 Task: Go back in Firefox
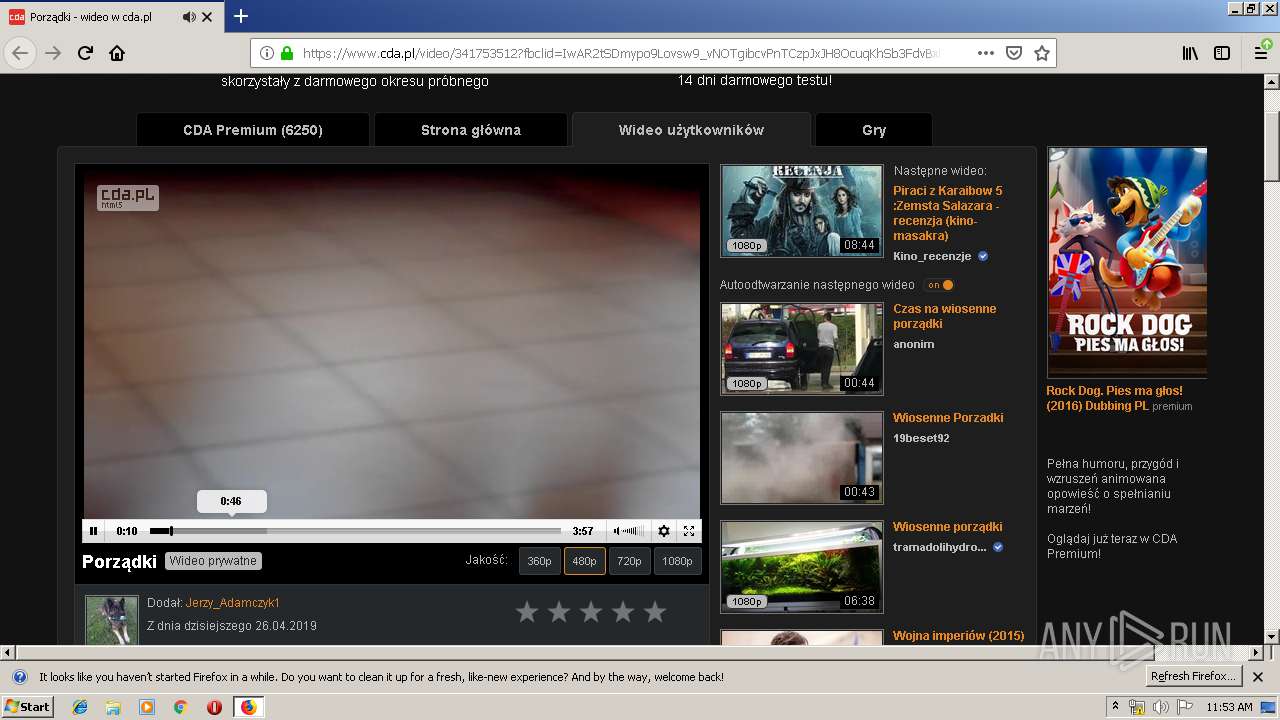20,53
